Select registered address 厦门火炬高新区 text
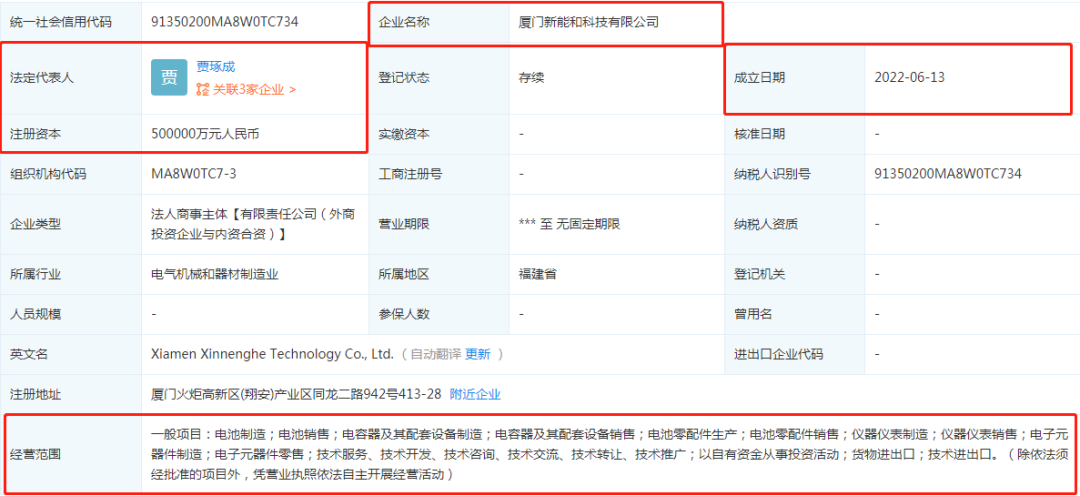Image resolution: width=1080 pixels, height=496 pixels. 295,395
